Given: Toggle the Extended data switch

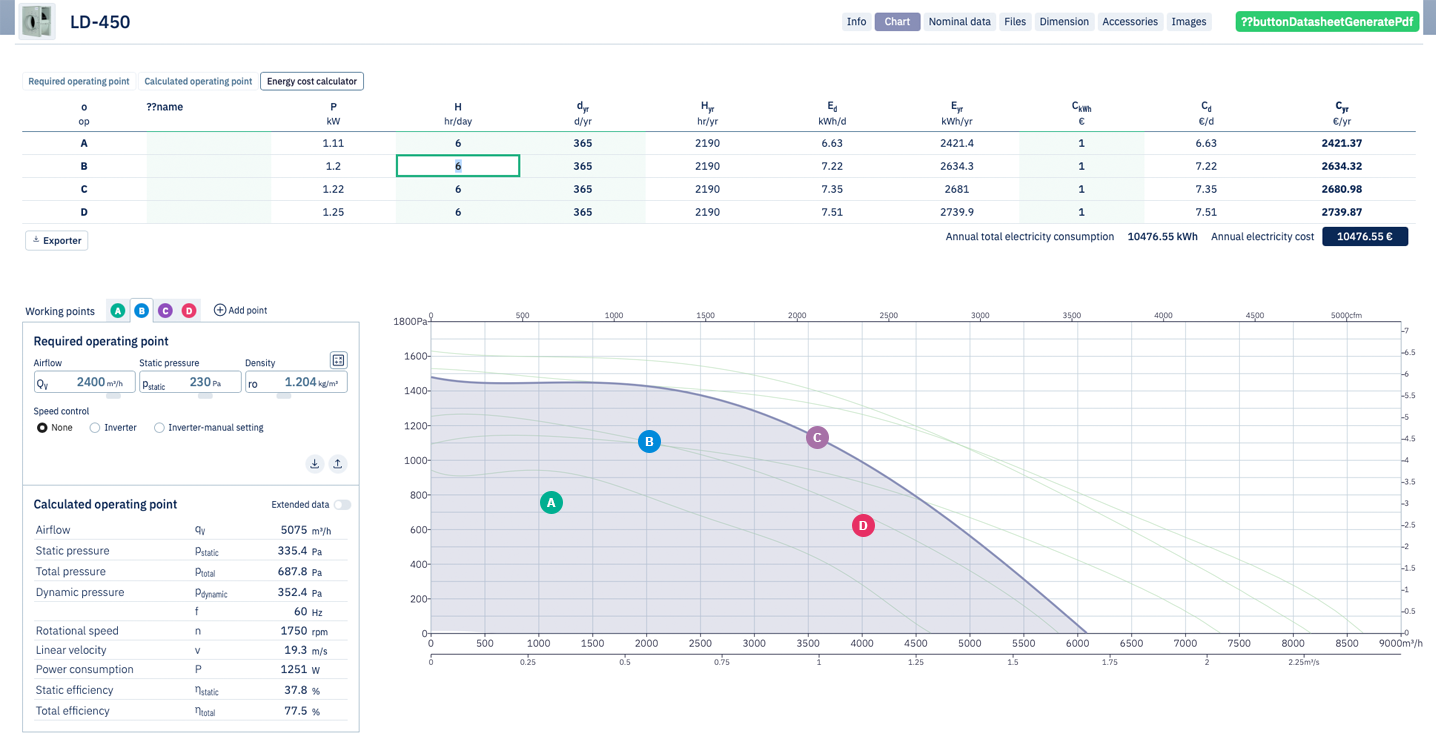Looking at the screenshot, I should click(342, 505).
